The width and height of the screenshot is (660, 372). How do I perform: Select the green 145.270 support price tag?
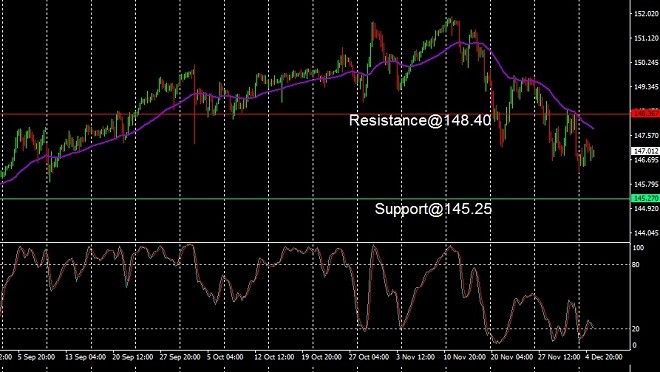(645, 198)
